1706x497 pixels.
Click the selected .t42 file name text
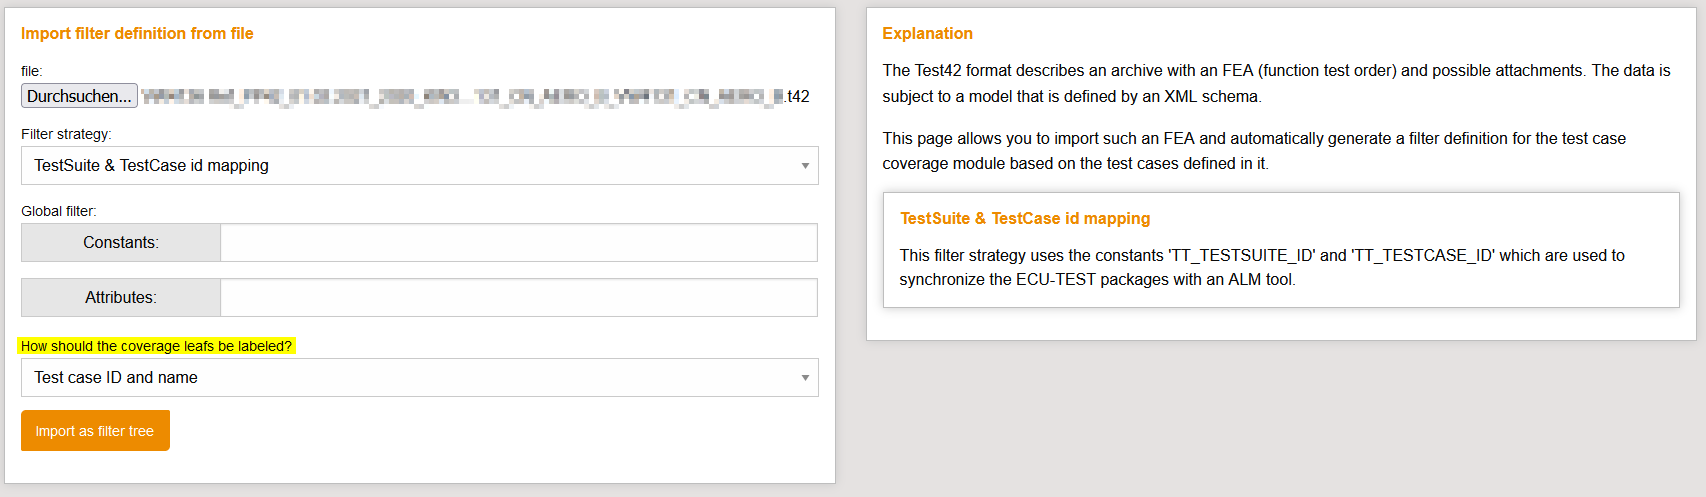click(x=475, y=97)
